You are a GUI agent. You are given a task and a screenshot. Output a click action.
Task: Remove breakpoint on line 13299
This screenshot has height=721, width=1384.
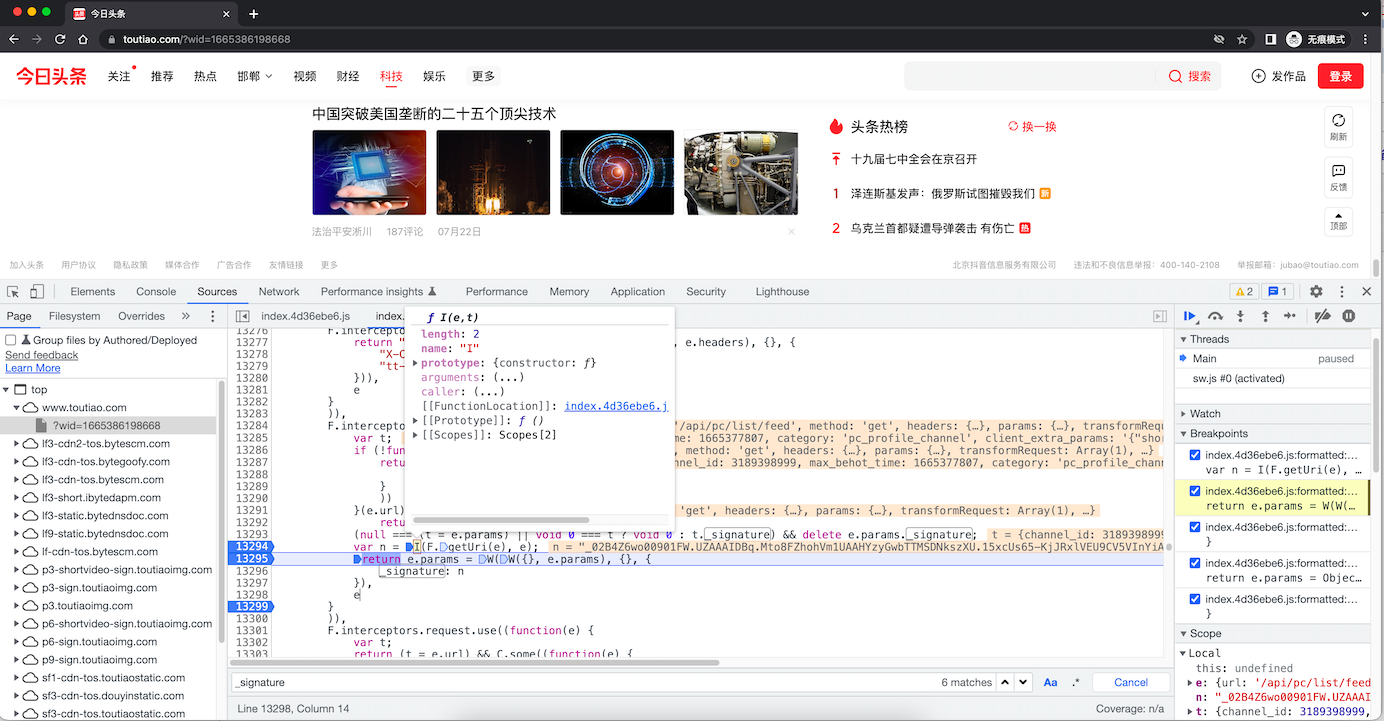(x=249, y=606)
